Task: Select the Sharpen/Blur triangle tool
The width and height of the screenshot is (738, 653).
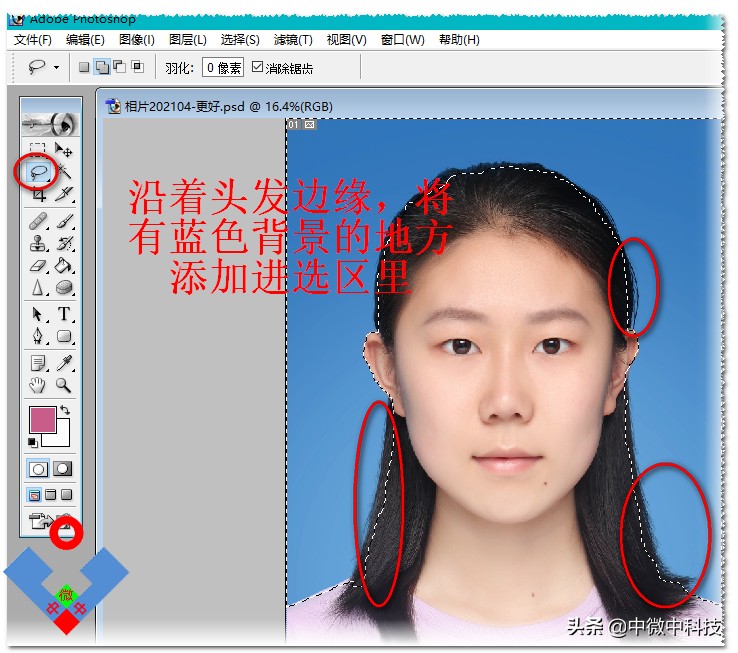Action: tap(38, 287)
